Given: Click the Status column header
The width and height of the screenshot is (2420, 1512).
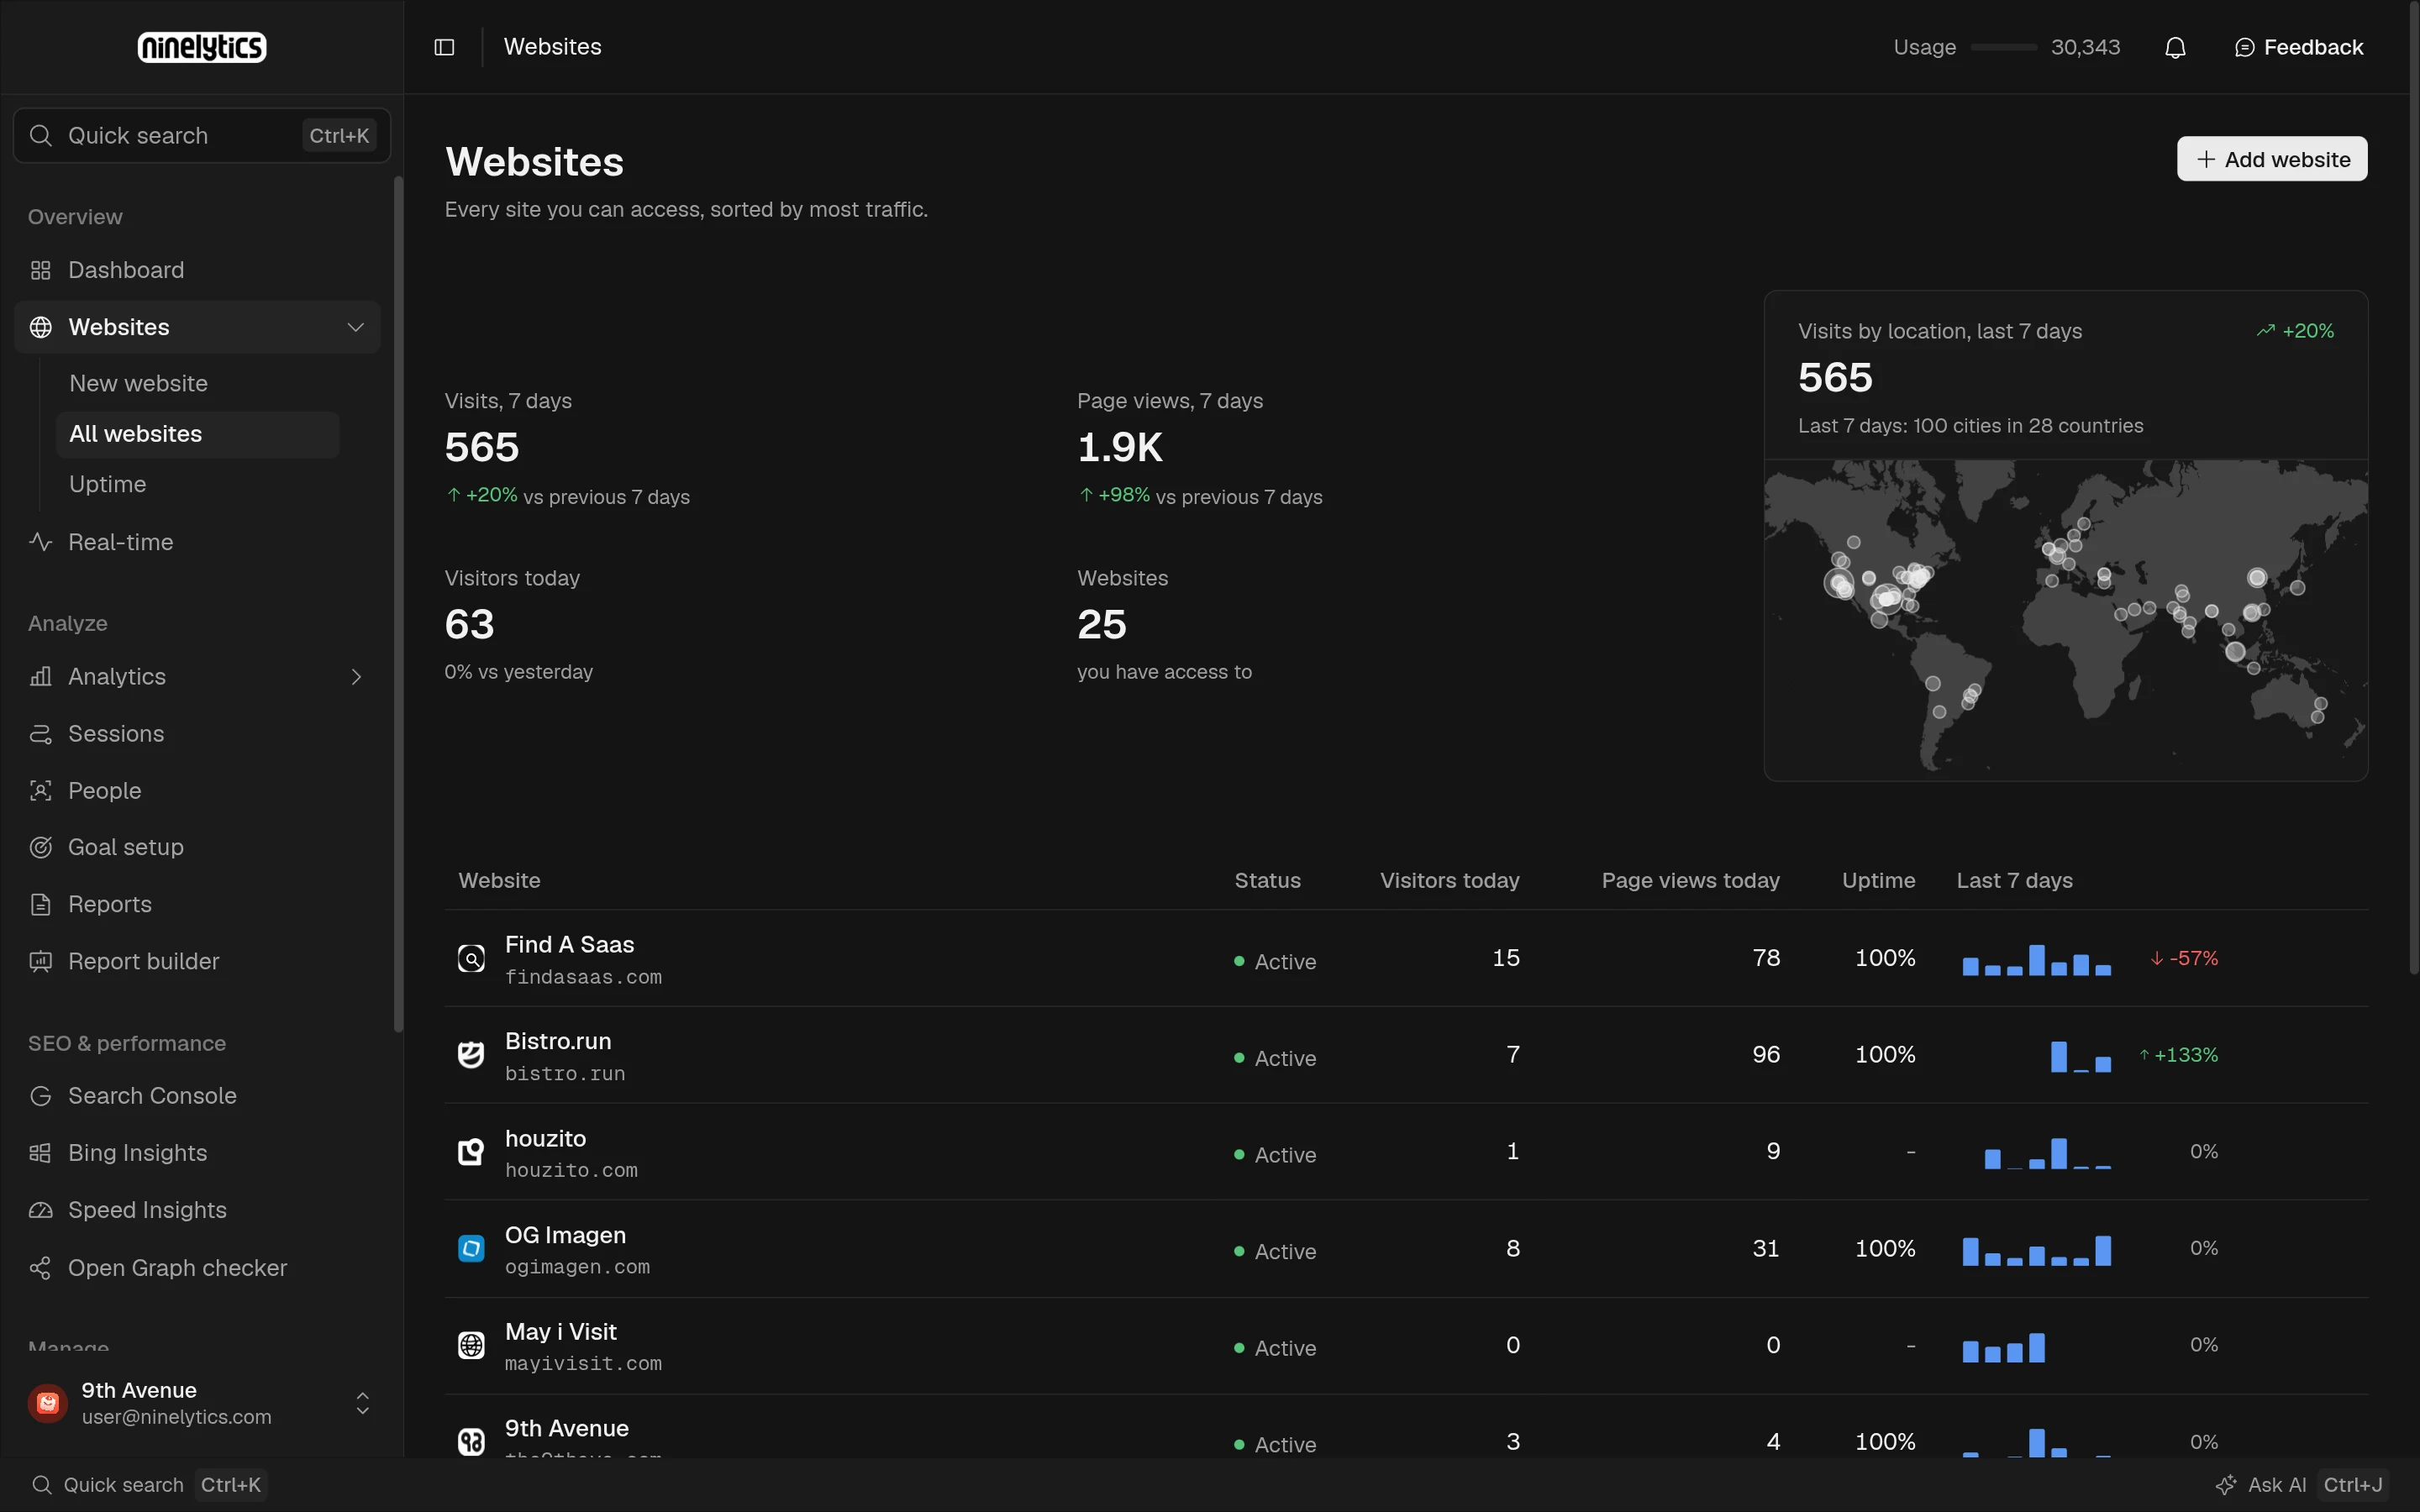Looking at the screenshot, I should pos(1267,880).
